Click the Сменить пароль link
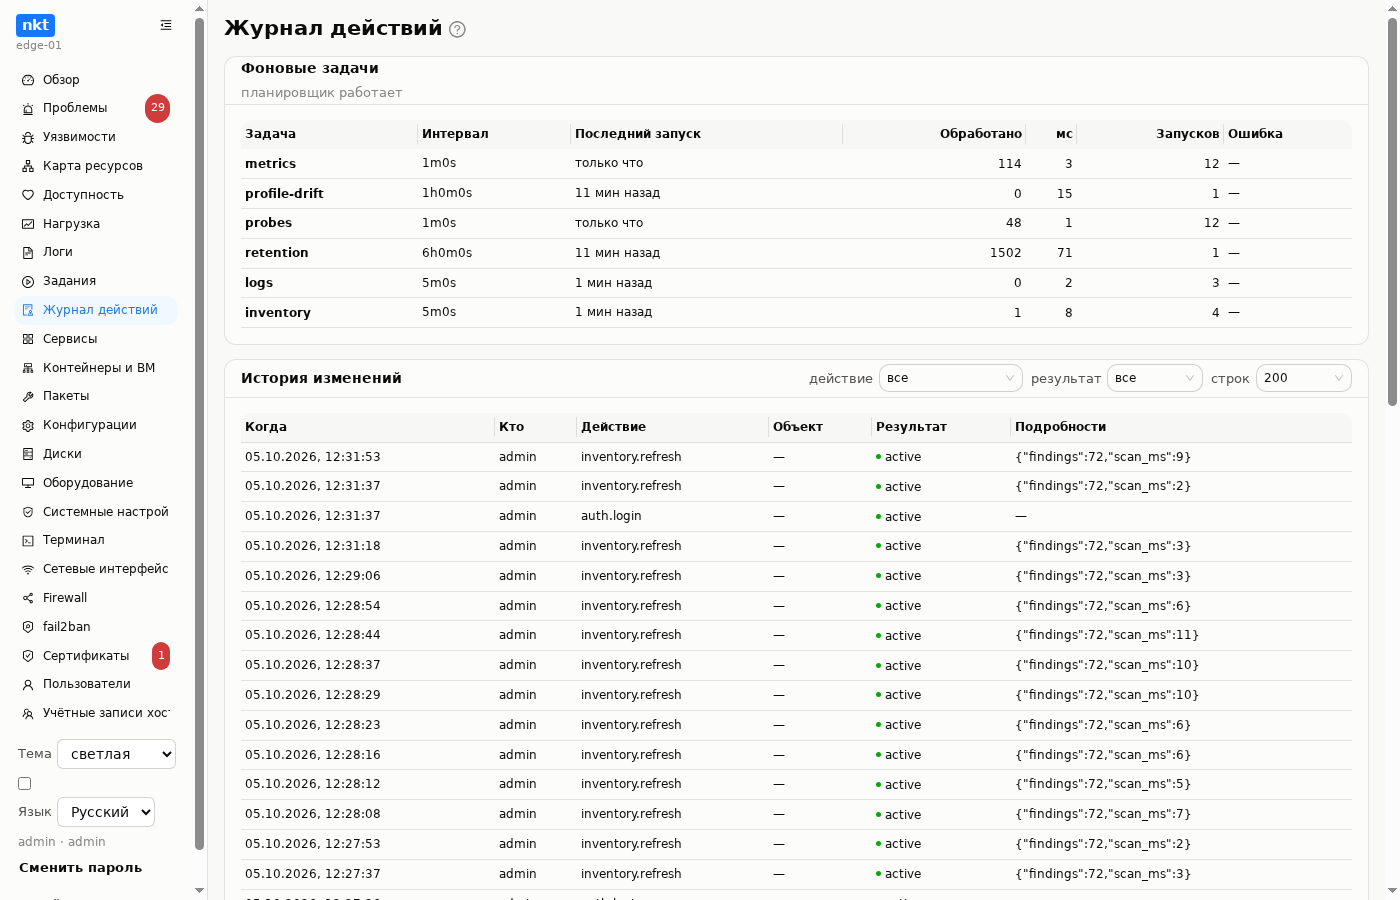Image resolution: width=1400 pixels, height=900 pixels. (x=81, y=868)
